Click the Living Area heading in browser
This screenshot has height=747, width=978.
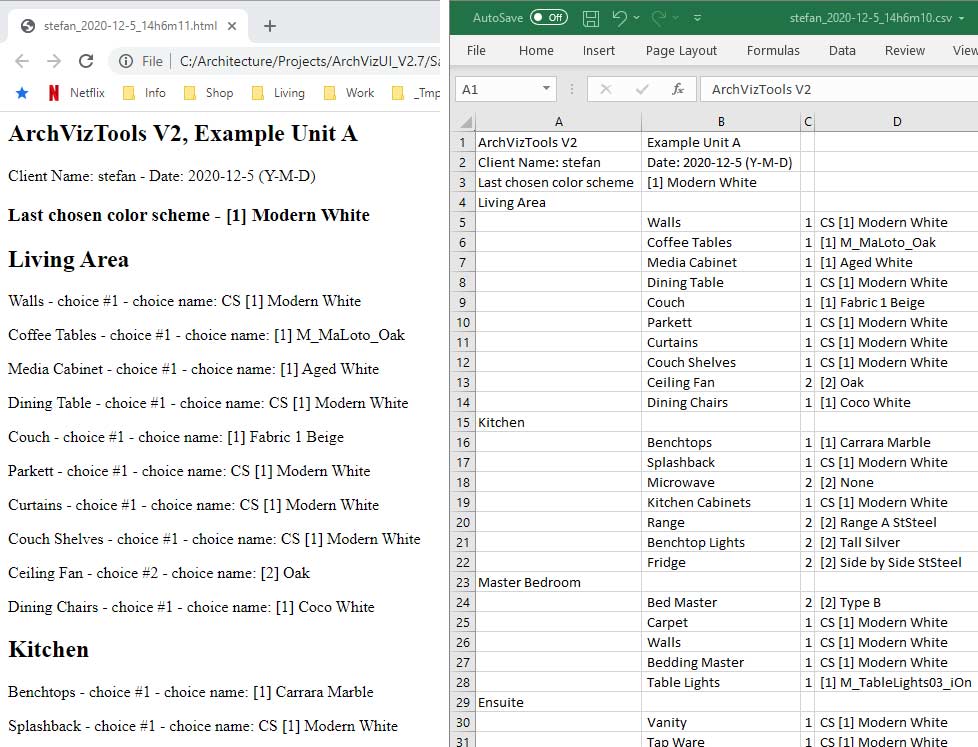pos(69,259)
